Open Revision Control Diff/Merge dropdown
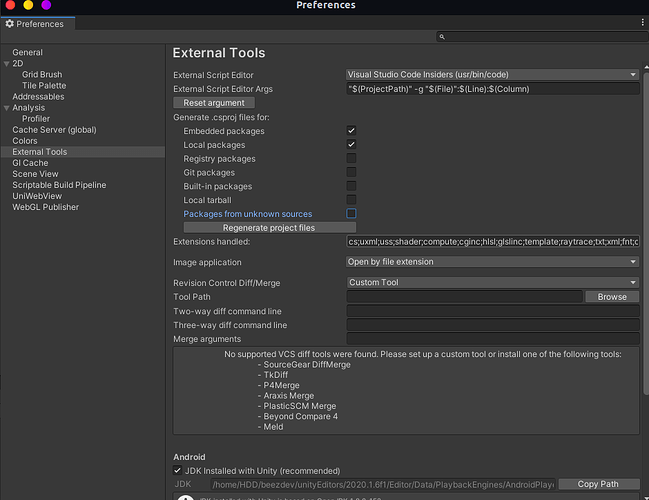 (x=491, y=283)
